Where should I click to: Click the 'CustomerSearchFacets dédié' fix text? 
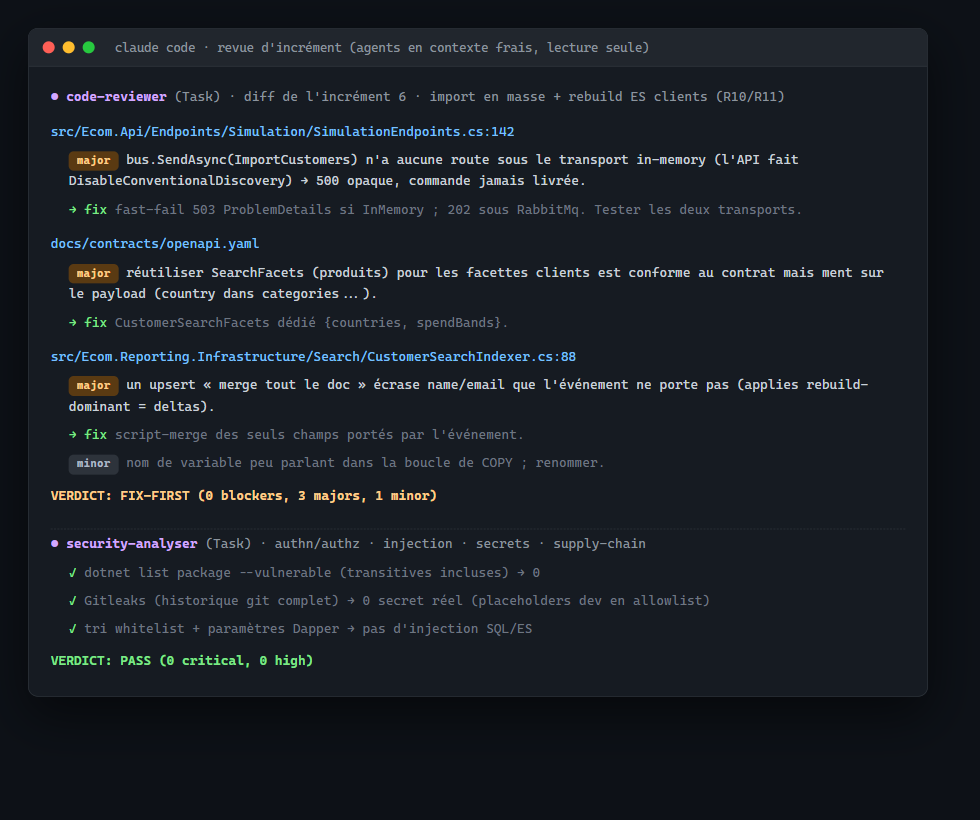215,322
